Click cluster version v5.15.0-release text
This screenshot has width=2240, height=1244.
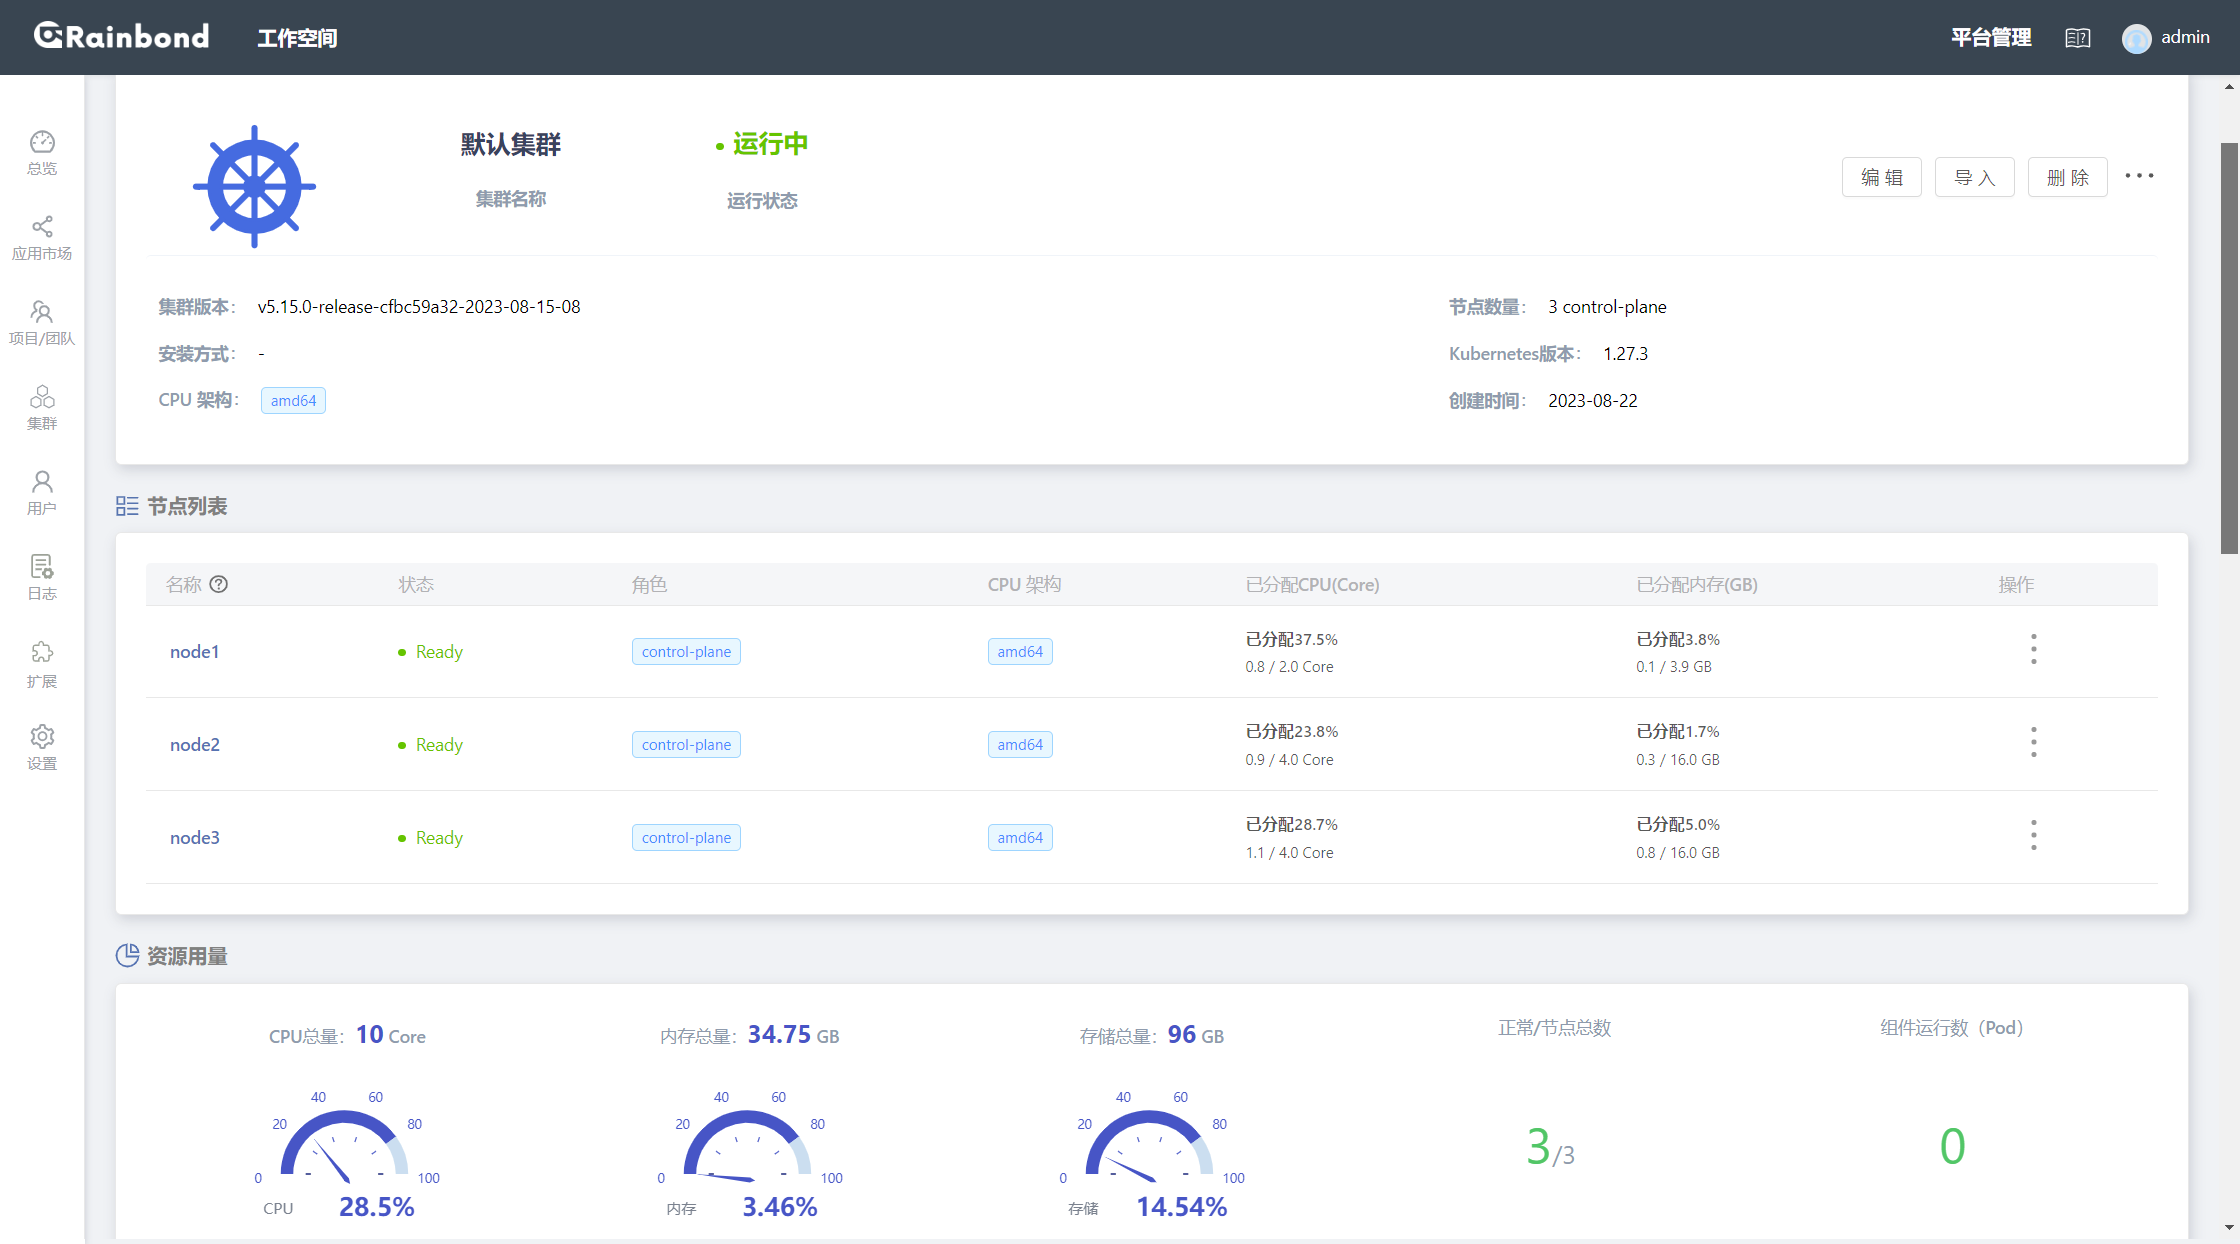419,307
